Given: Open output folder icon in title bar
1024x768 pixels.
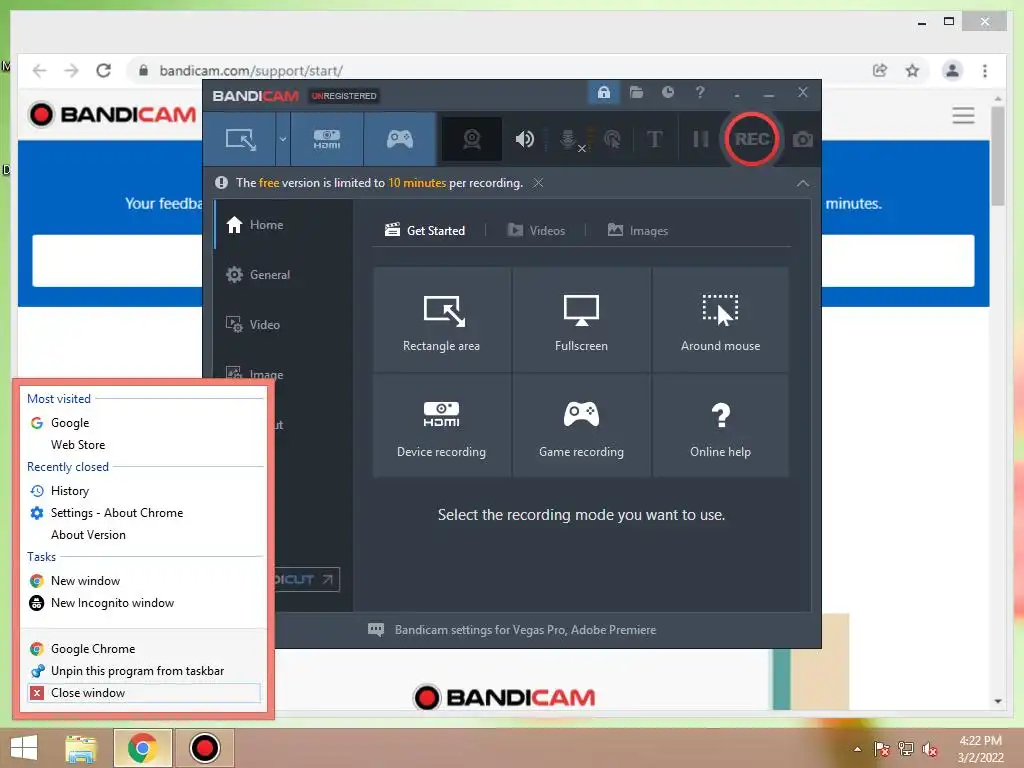Looking at the screenshot, I should point(636,93).
